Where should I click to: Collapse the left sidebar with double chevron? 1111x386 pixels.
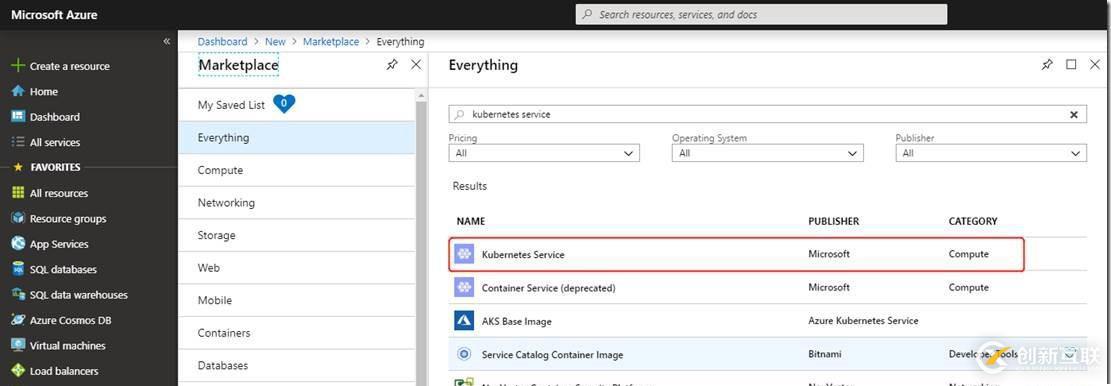coord(167,41)
